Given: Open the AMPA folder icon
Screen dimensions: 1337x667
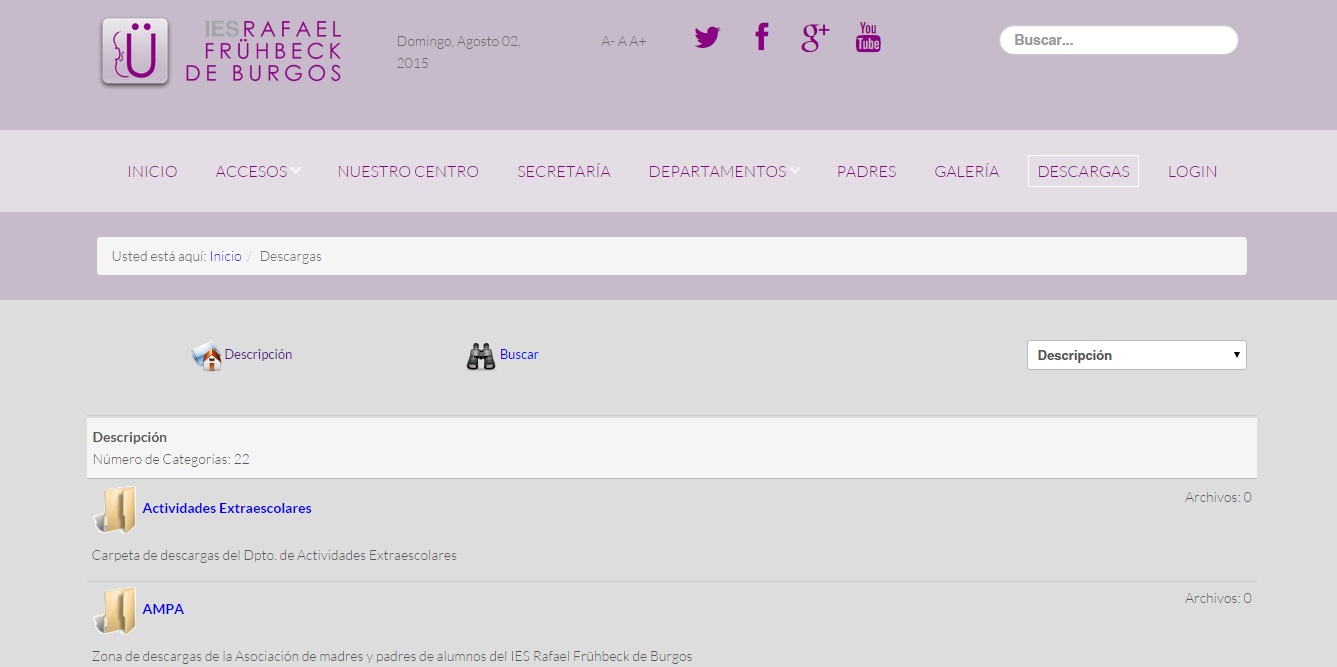Looking at the screenshot, I should [115, 611].
